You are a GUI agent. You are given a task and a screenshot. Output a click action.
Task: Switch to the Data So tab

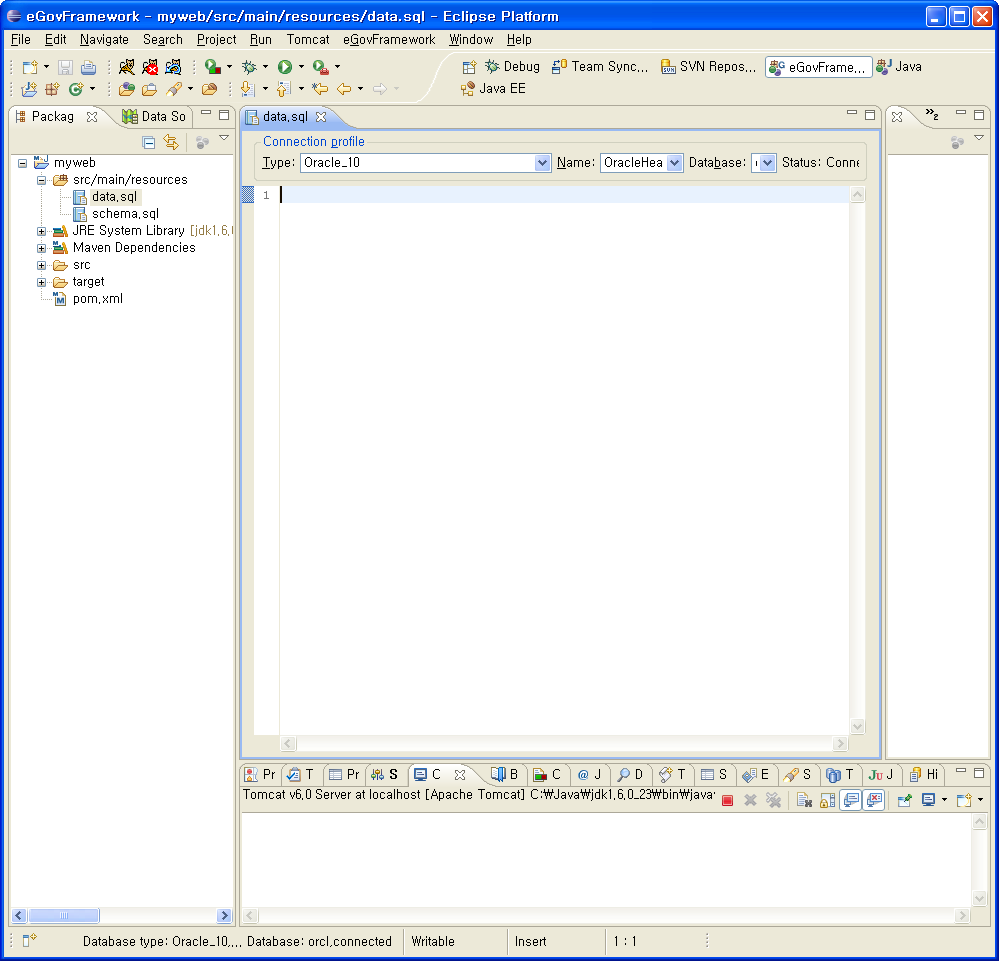(x=154, y=117)
